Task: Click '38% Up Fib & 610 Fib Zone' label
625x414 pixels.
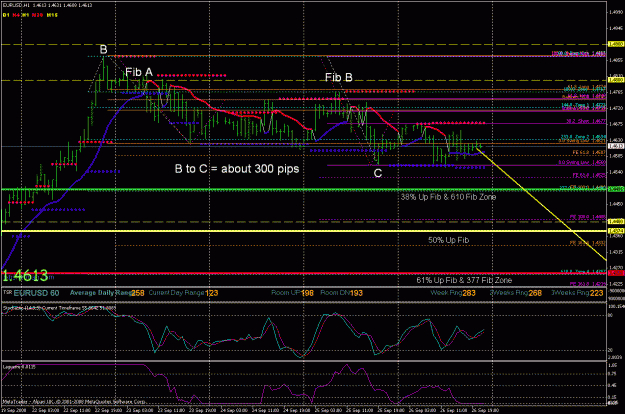Action: (x=448, y=197)
